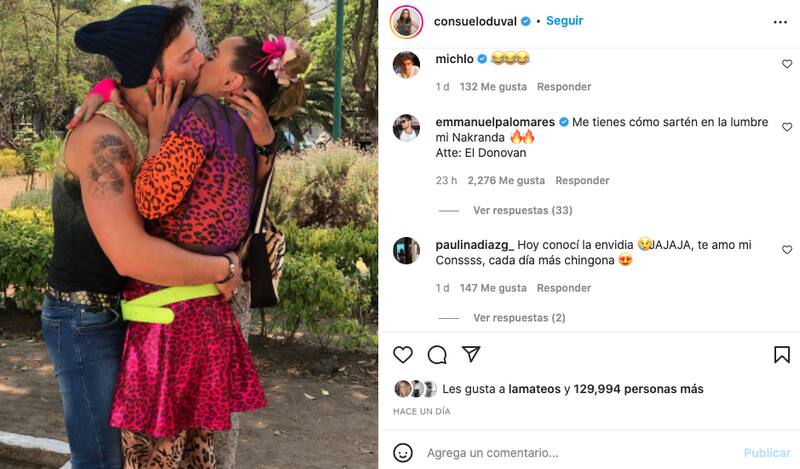This screenshot has width=800, height=469.
Task: Like emmanuelpalomares's comment
Action: coord(787,127)
